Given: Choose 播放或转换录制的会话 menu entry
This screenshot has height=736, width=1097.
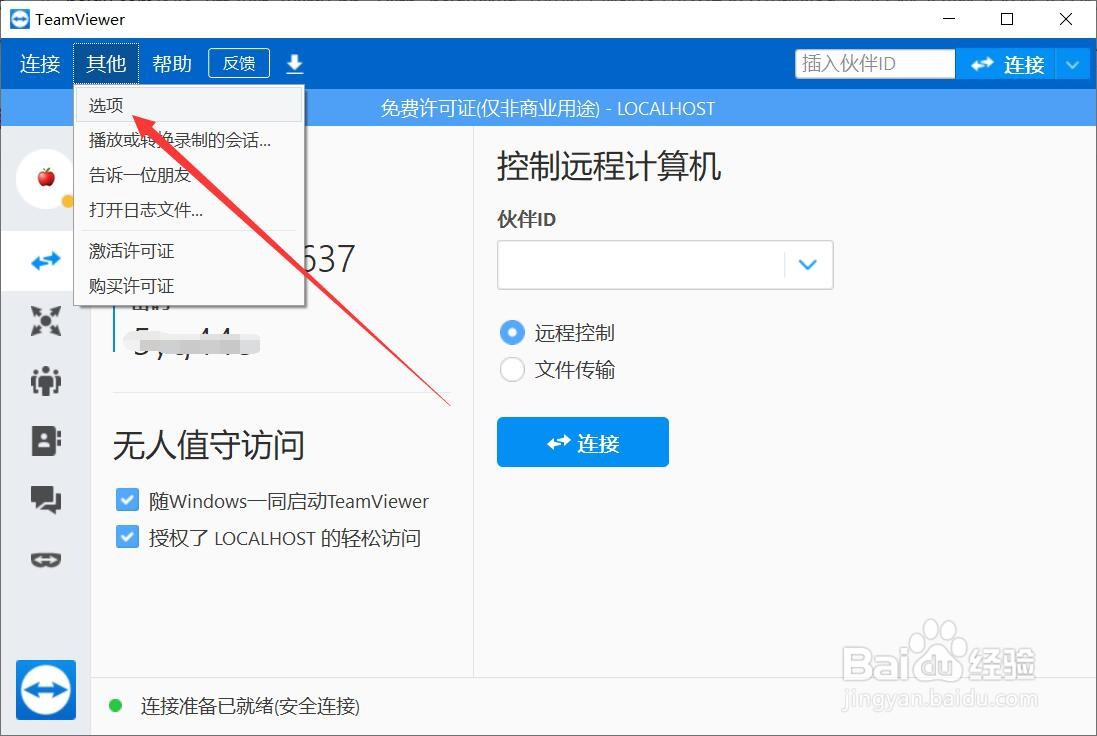Looking at the screenshot, I should click(x=189, y=140).
